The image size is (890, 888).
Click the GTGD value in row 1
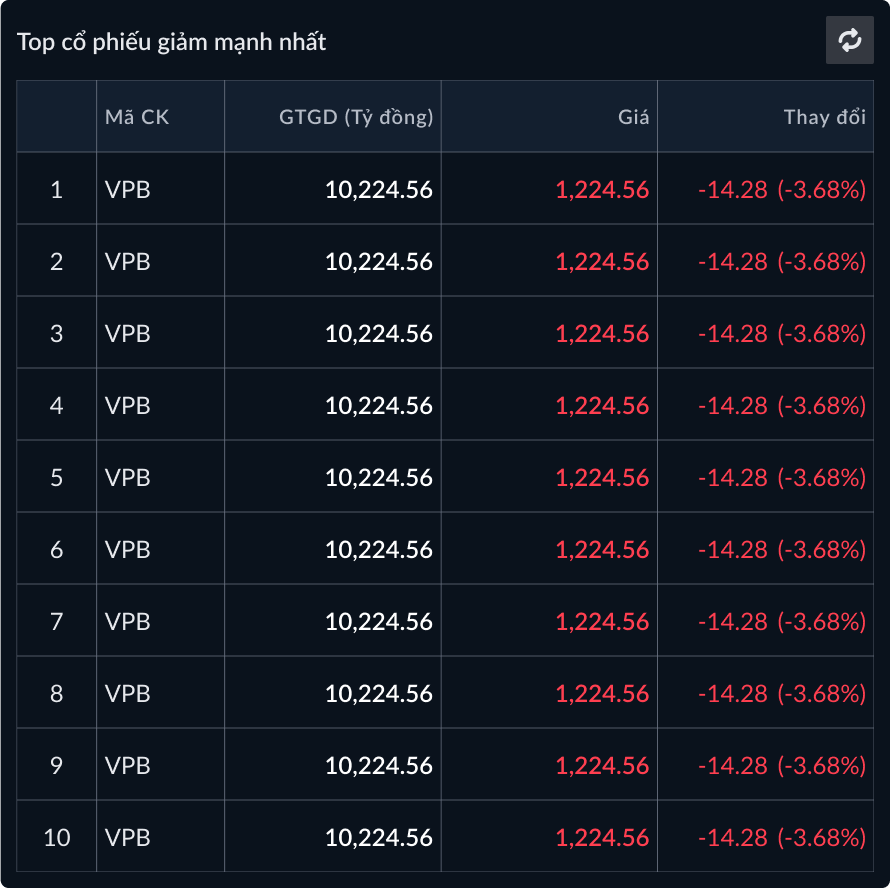click(379, 189)
